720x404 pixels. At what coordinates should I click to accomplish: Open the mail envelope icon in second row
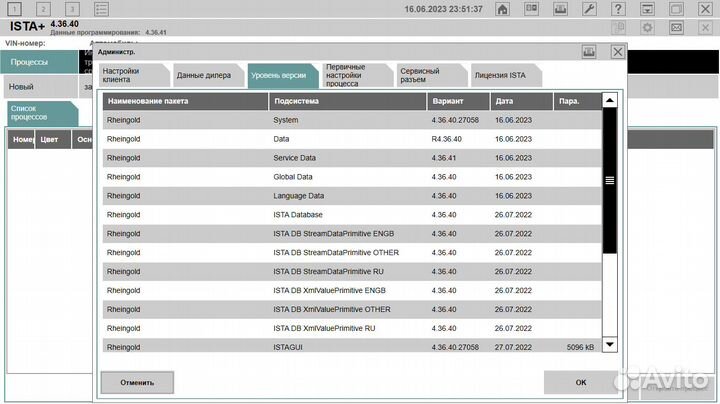(x=676, y=28)
